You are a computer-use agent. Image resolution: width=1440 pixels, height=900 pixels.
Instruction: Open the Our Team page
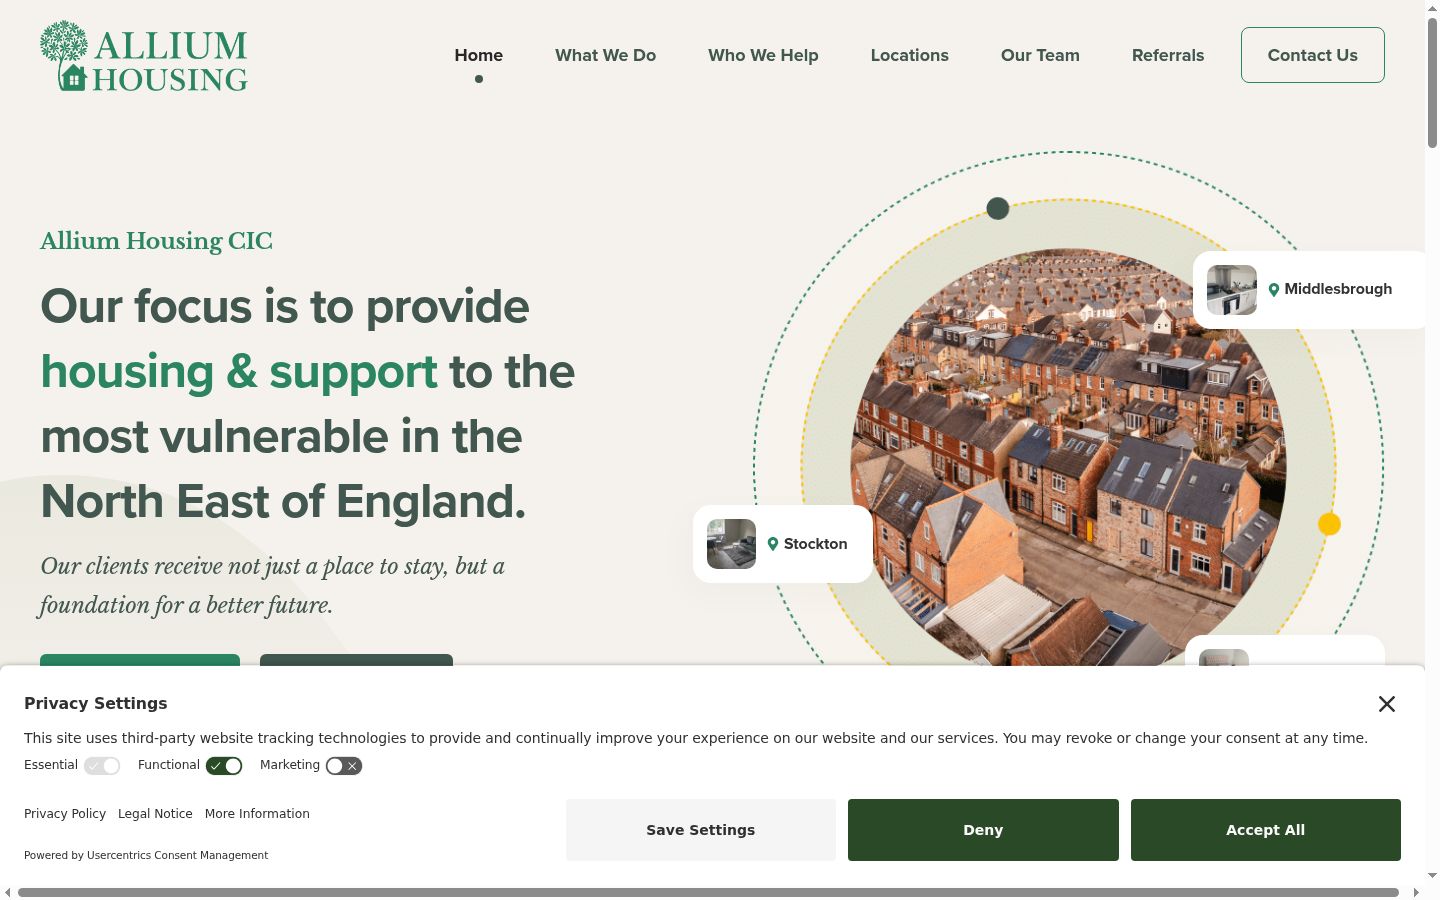1040,55
